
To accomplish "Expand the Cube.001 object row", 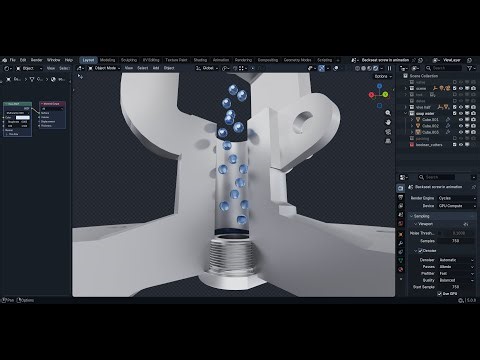I will click(412, 119).
